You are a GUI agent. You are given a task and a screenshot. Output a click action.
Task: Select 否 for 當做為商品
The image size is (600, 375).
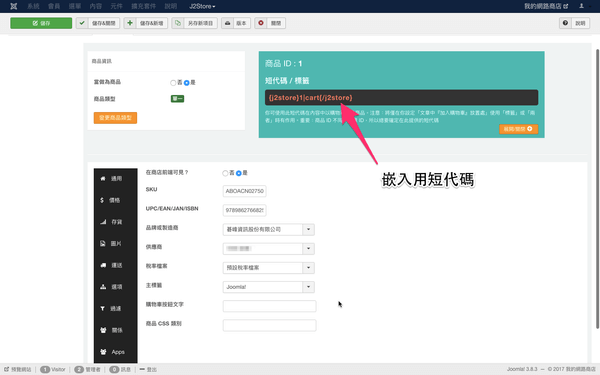pos(173,83)
